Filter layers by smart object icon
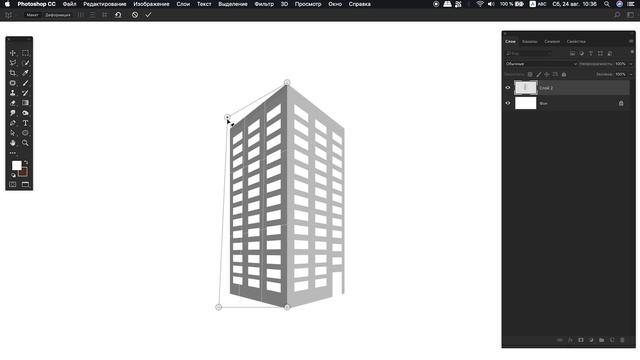Viewport: 640px width, 360px height. (609, 53)
